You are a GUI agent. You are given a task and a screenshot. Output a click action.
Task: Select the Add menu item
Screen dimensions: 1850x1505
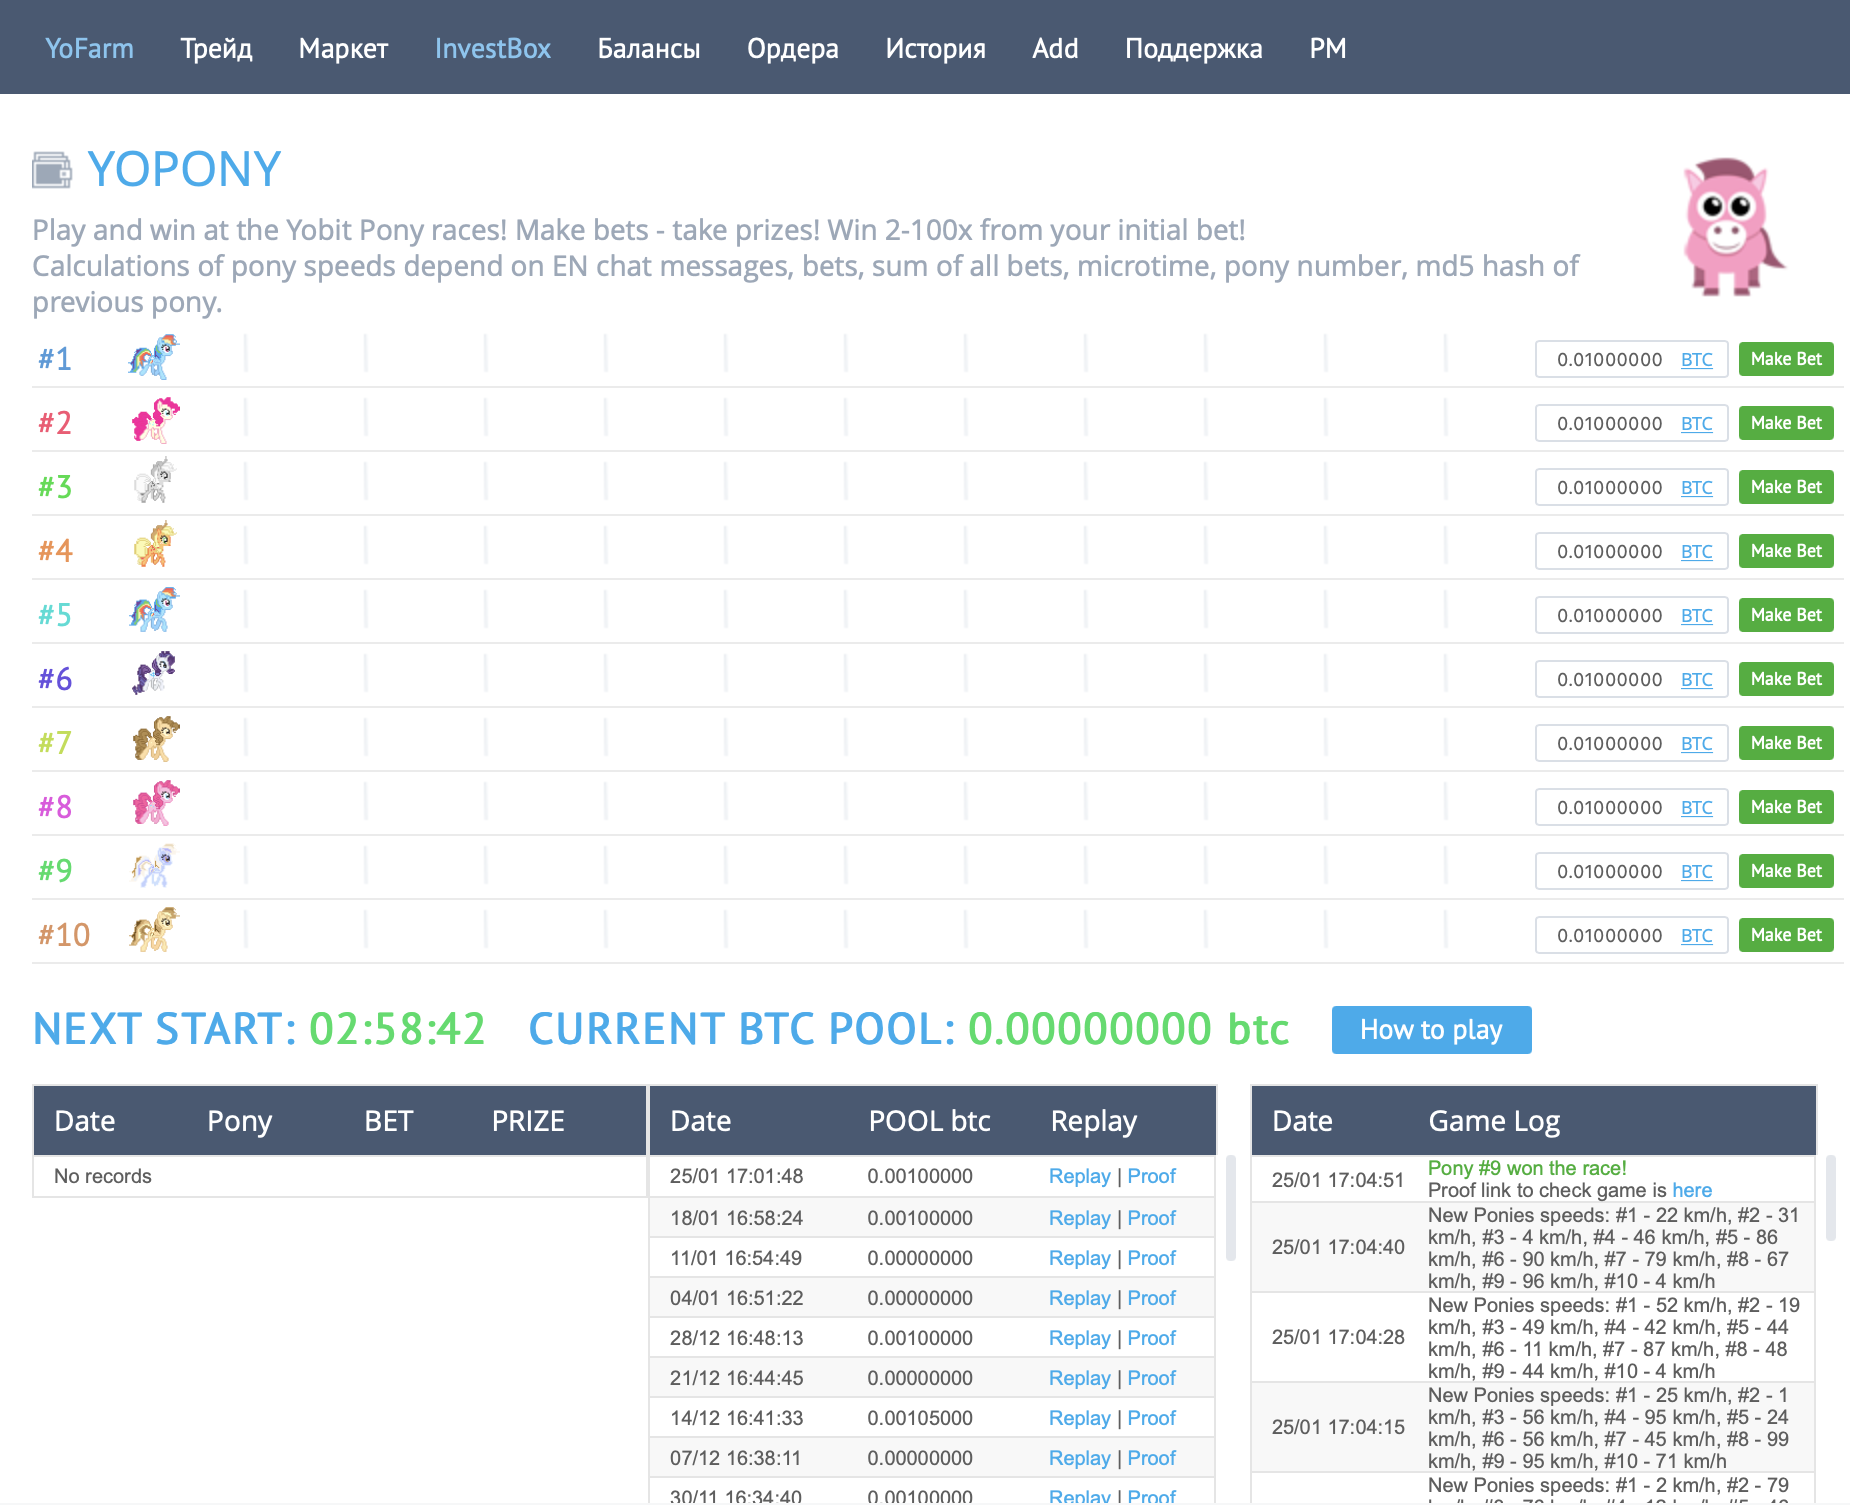coord(1055,48)
